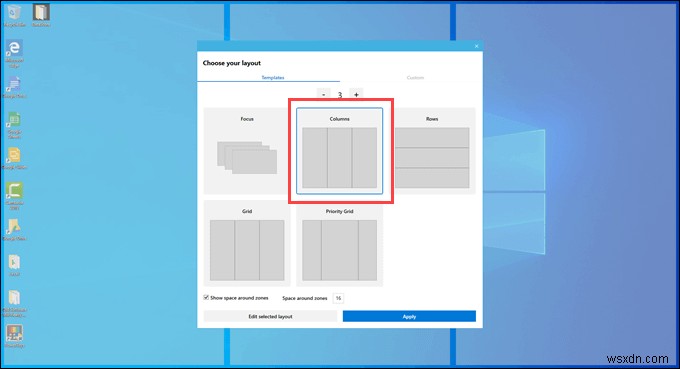Viewport: 680px width, 369px height.
Task: Switch to the Custom tab
Action: click(415, 77)
